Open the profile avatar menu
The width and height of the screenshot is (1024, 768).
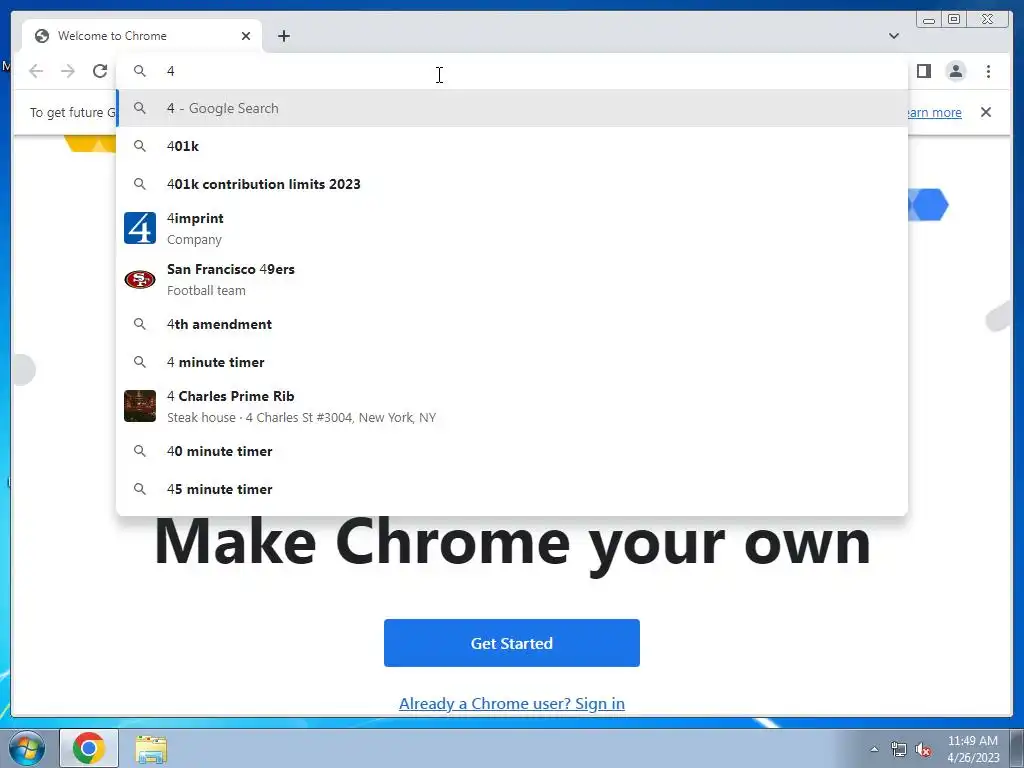click(955, 71)
